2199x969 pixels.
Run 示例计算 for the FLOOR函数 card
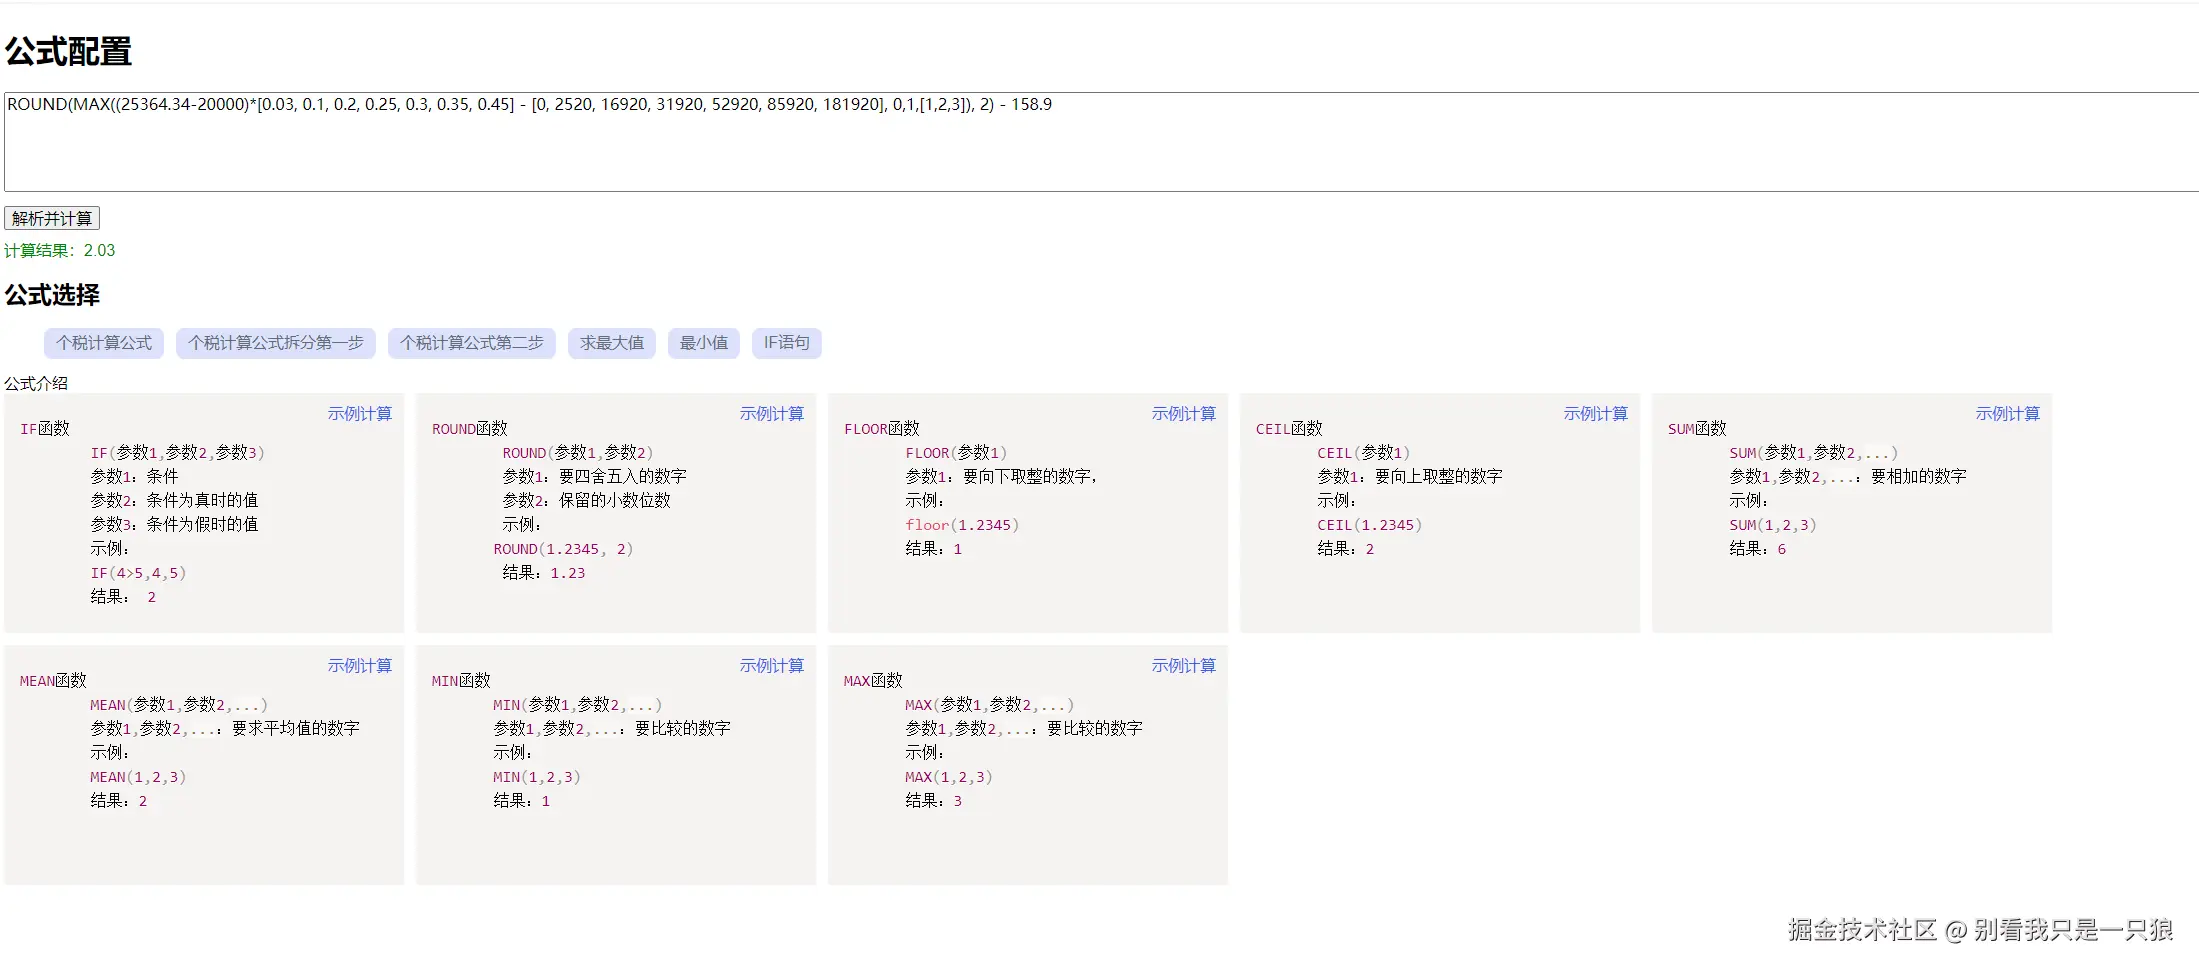pyautogui.click(x=1184, y=413)
